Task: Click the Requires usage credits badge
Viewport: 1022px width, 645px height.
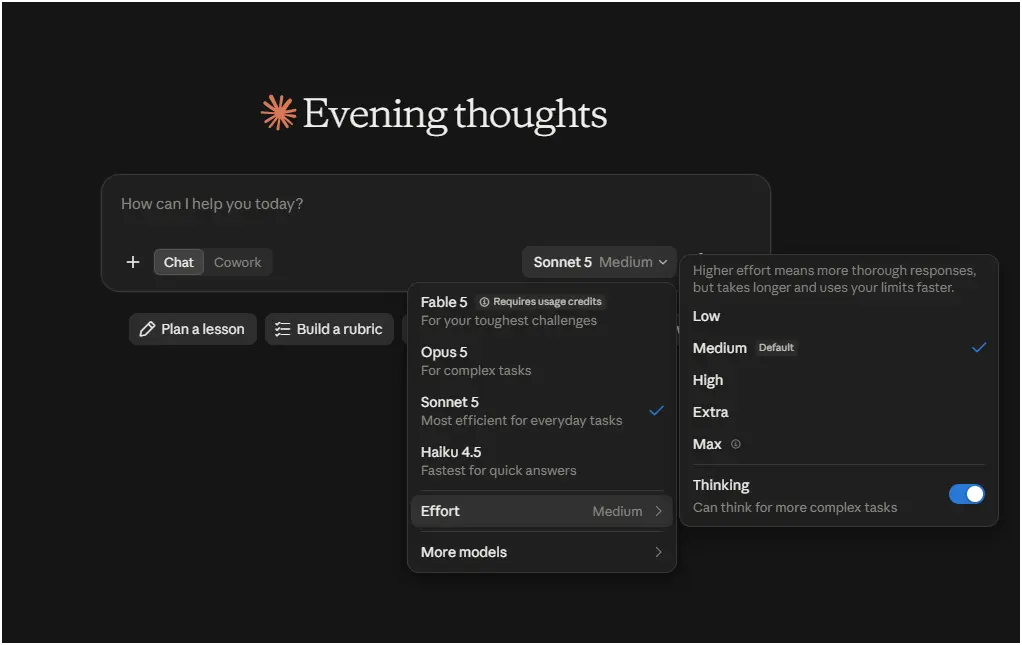Action: click(x=540, y=302)
